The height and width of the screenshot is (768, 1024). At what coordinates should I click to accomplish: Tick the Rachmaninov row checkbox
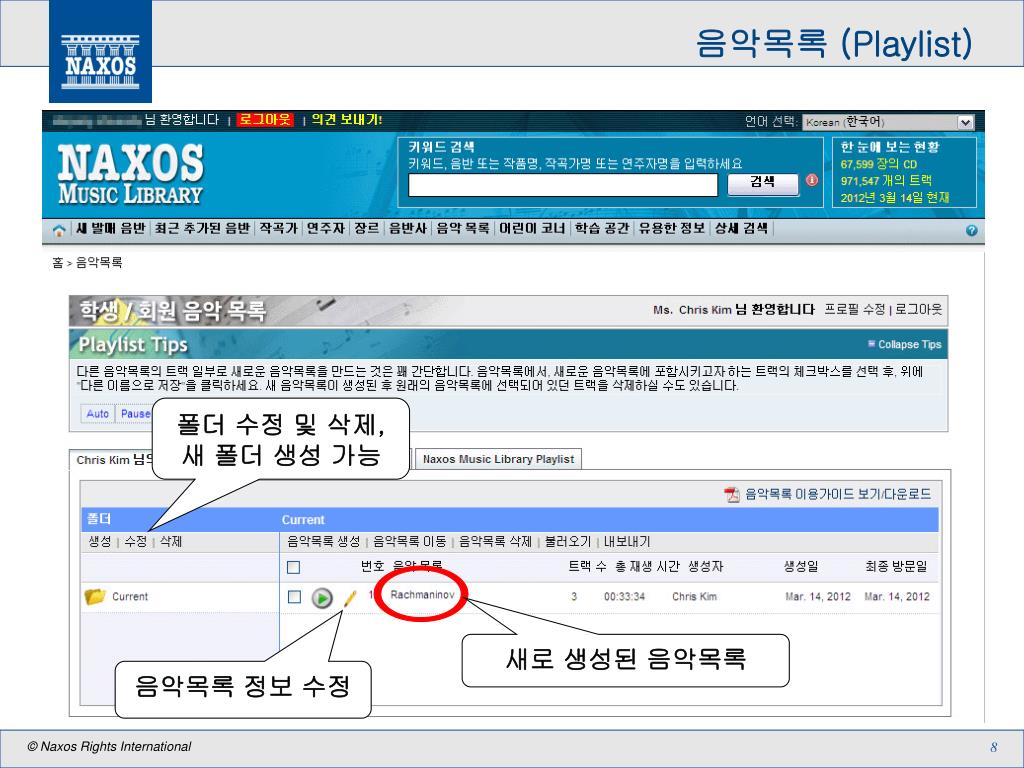pos(295,596)
